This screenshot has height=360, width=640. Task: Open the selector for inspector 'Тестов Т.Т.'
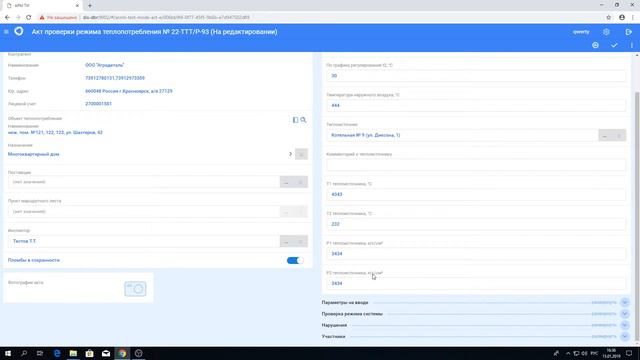pyautogui.click(x=287, y=242)
